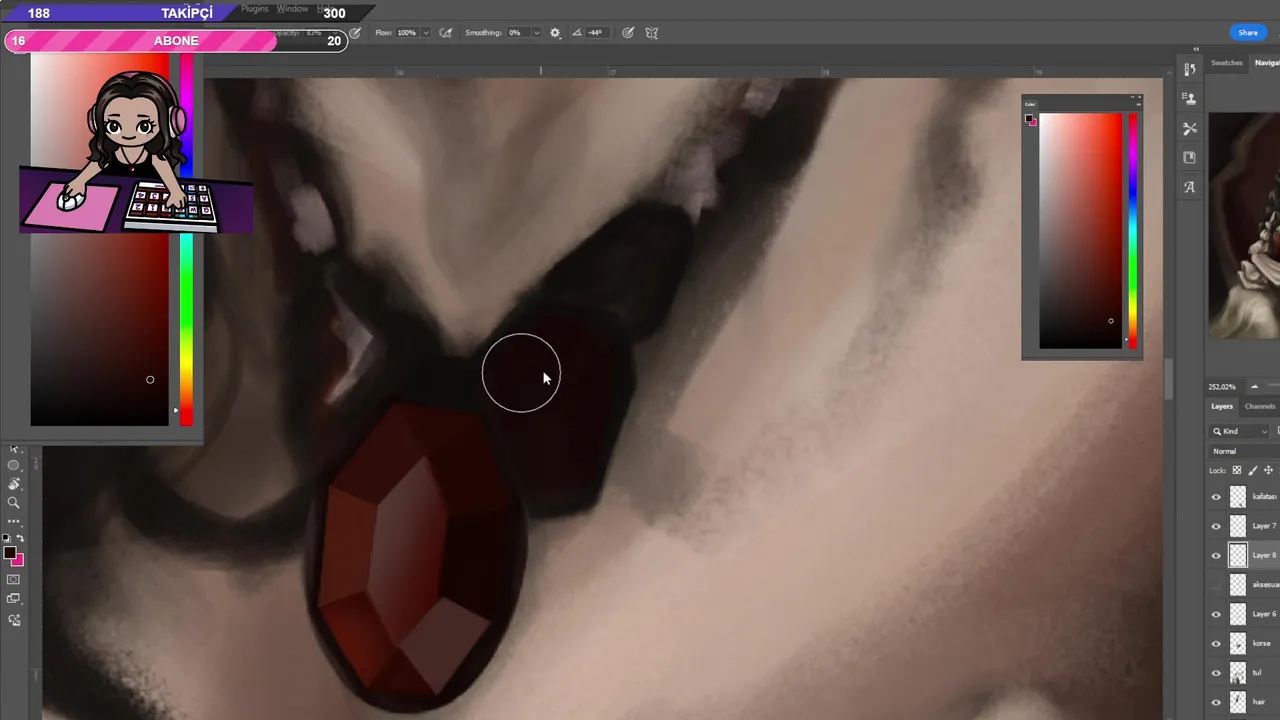
Task: Select the Layer 7 name
Action: (x=1264, y=526)
